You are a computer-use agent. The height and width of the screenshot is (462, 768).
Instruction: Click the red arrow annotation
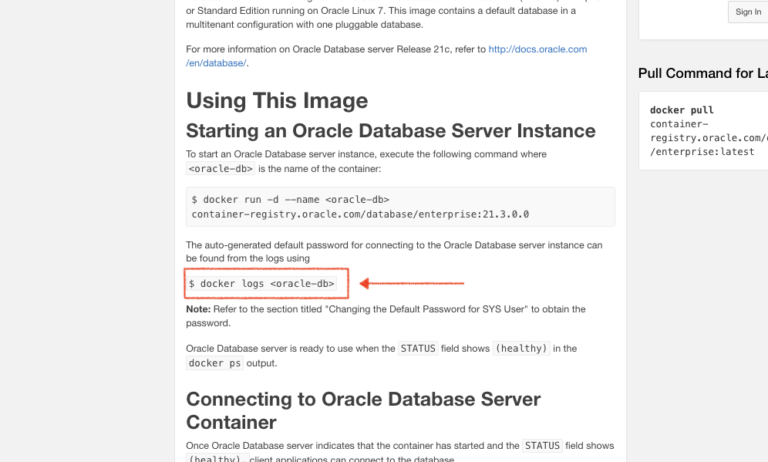point(411,283)
